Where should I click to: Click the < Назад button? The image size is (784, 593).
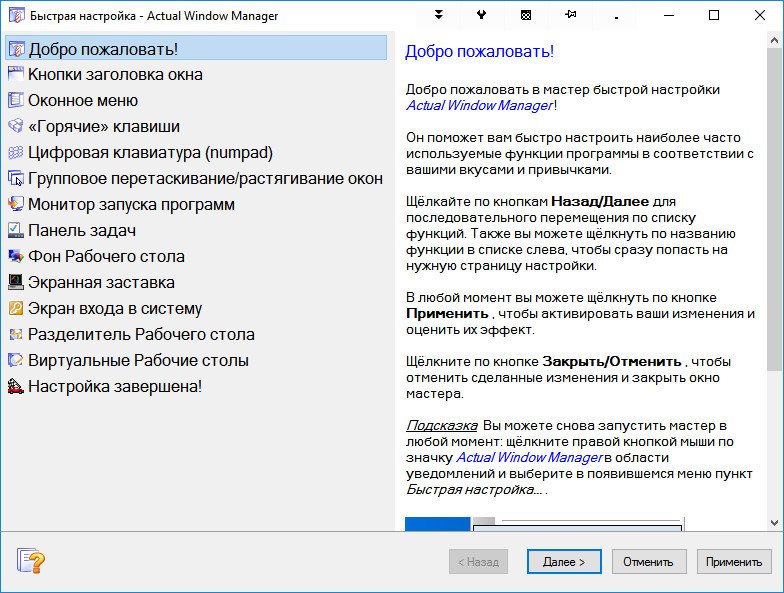tap(478, 562)
